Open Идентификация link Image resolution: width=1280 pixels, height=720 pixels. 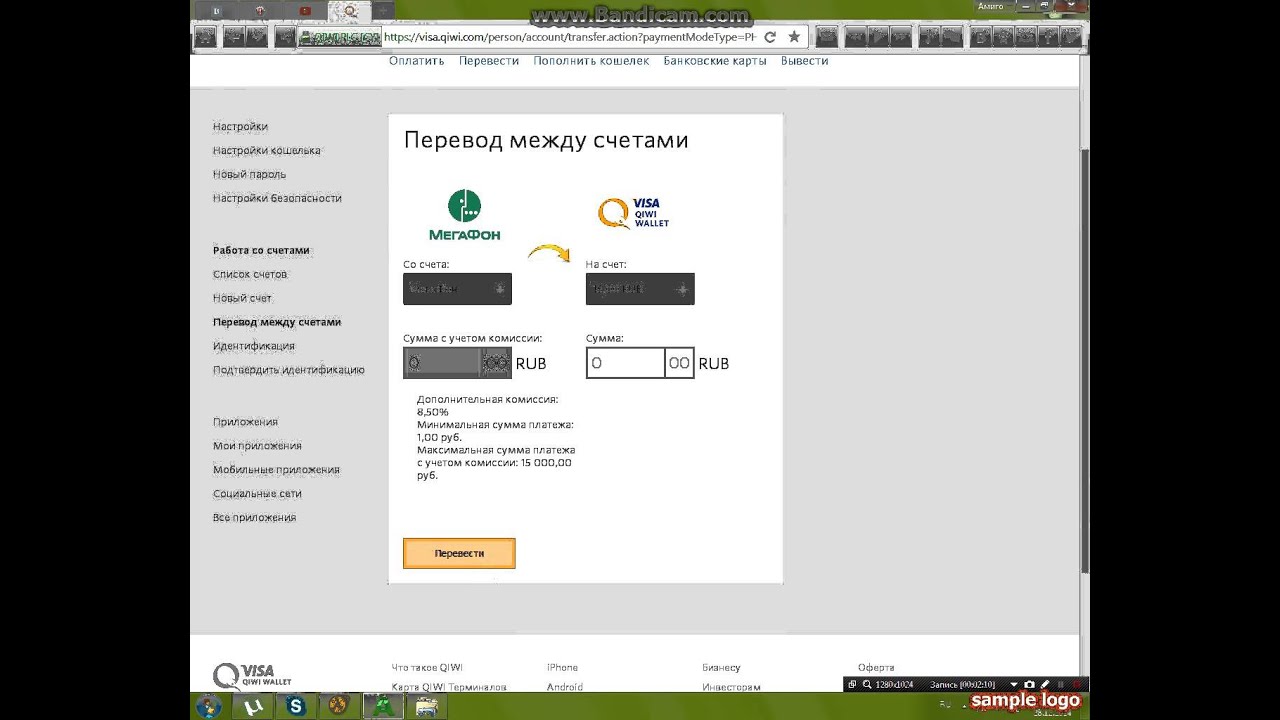(253, 347)
